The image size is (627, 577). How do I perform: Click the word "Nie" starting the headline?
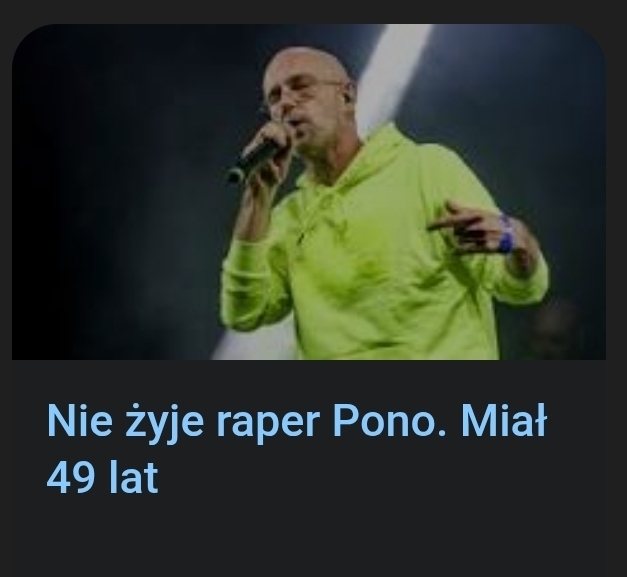click(80, 421)
